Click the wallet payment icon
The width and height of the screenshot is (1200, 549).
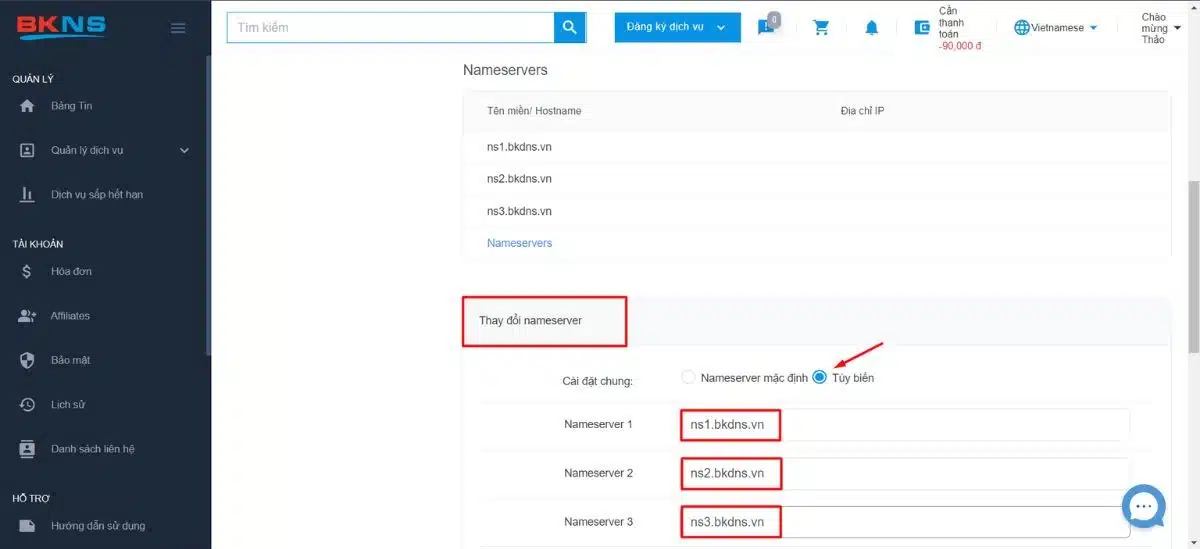(x=923, y=28)
